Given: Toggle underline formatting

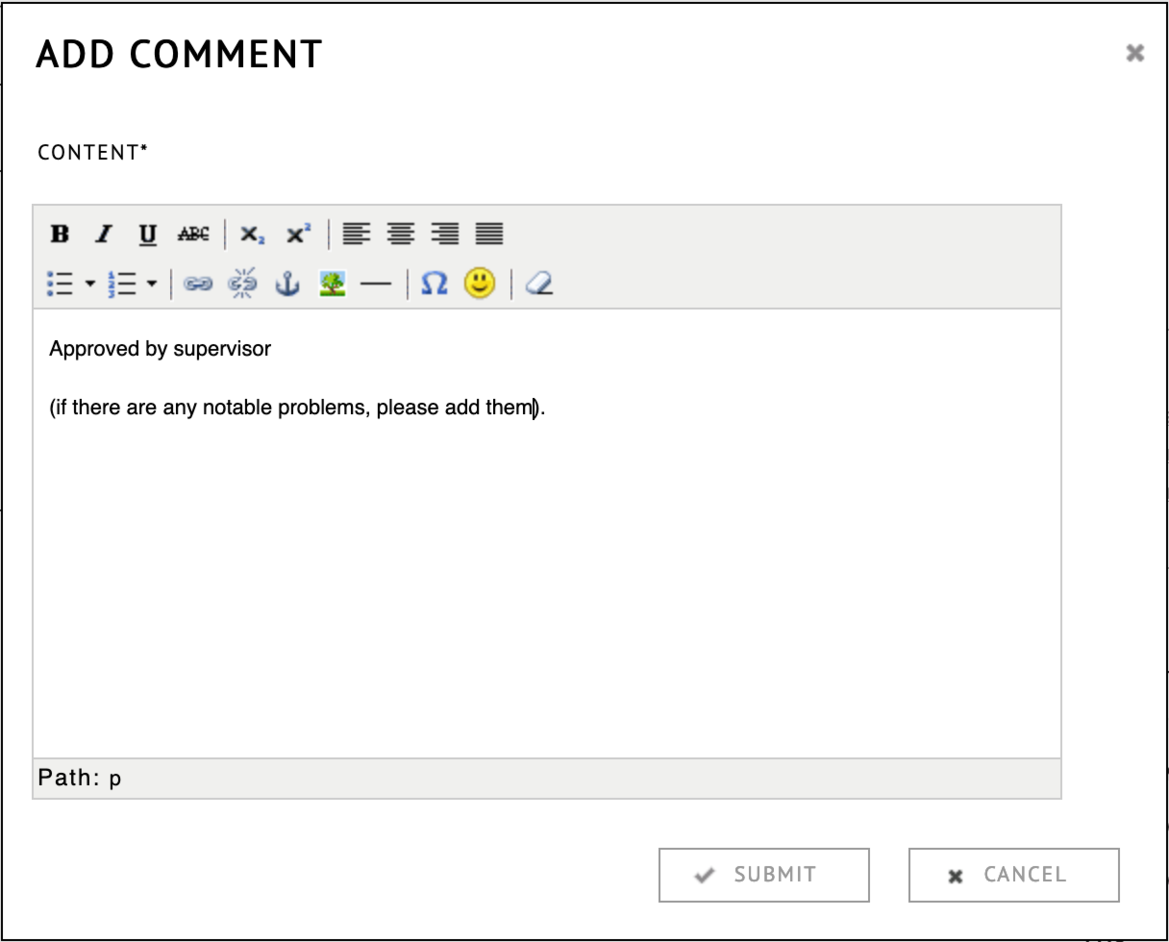Looking at the screenshot, I should [x=147, y=234].
